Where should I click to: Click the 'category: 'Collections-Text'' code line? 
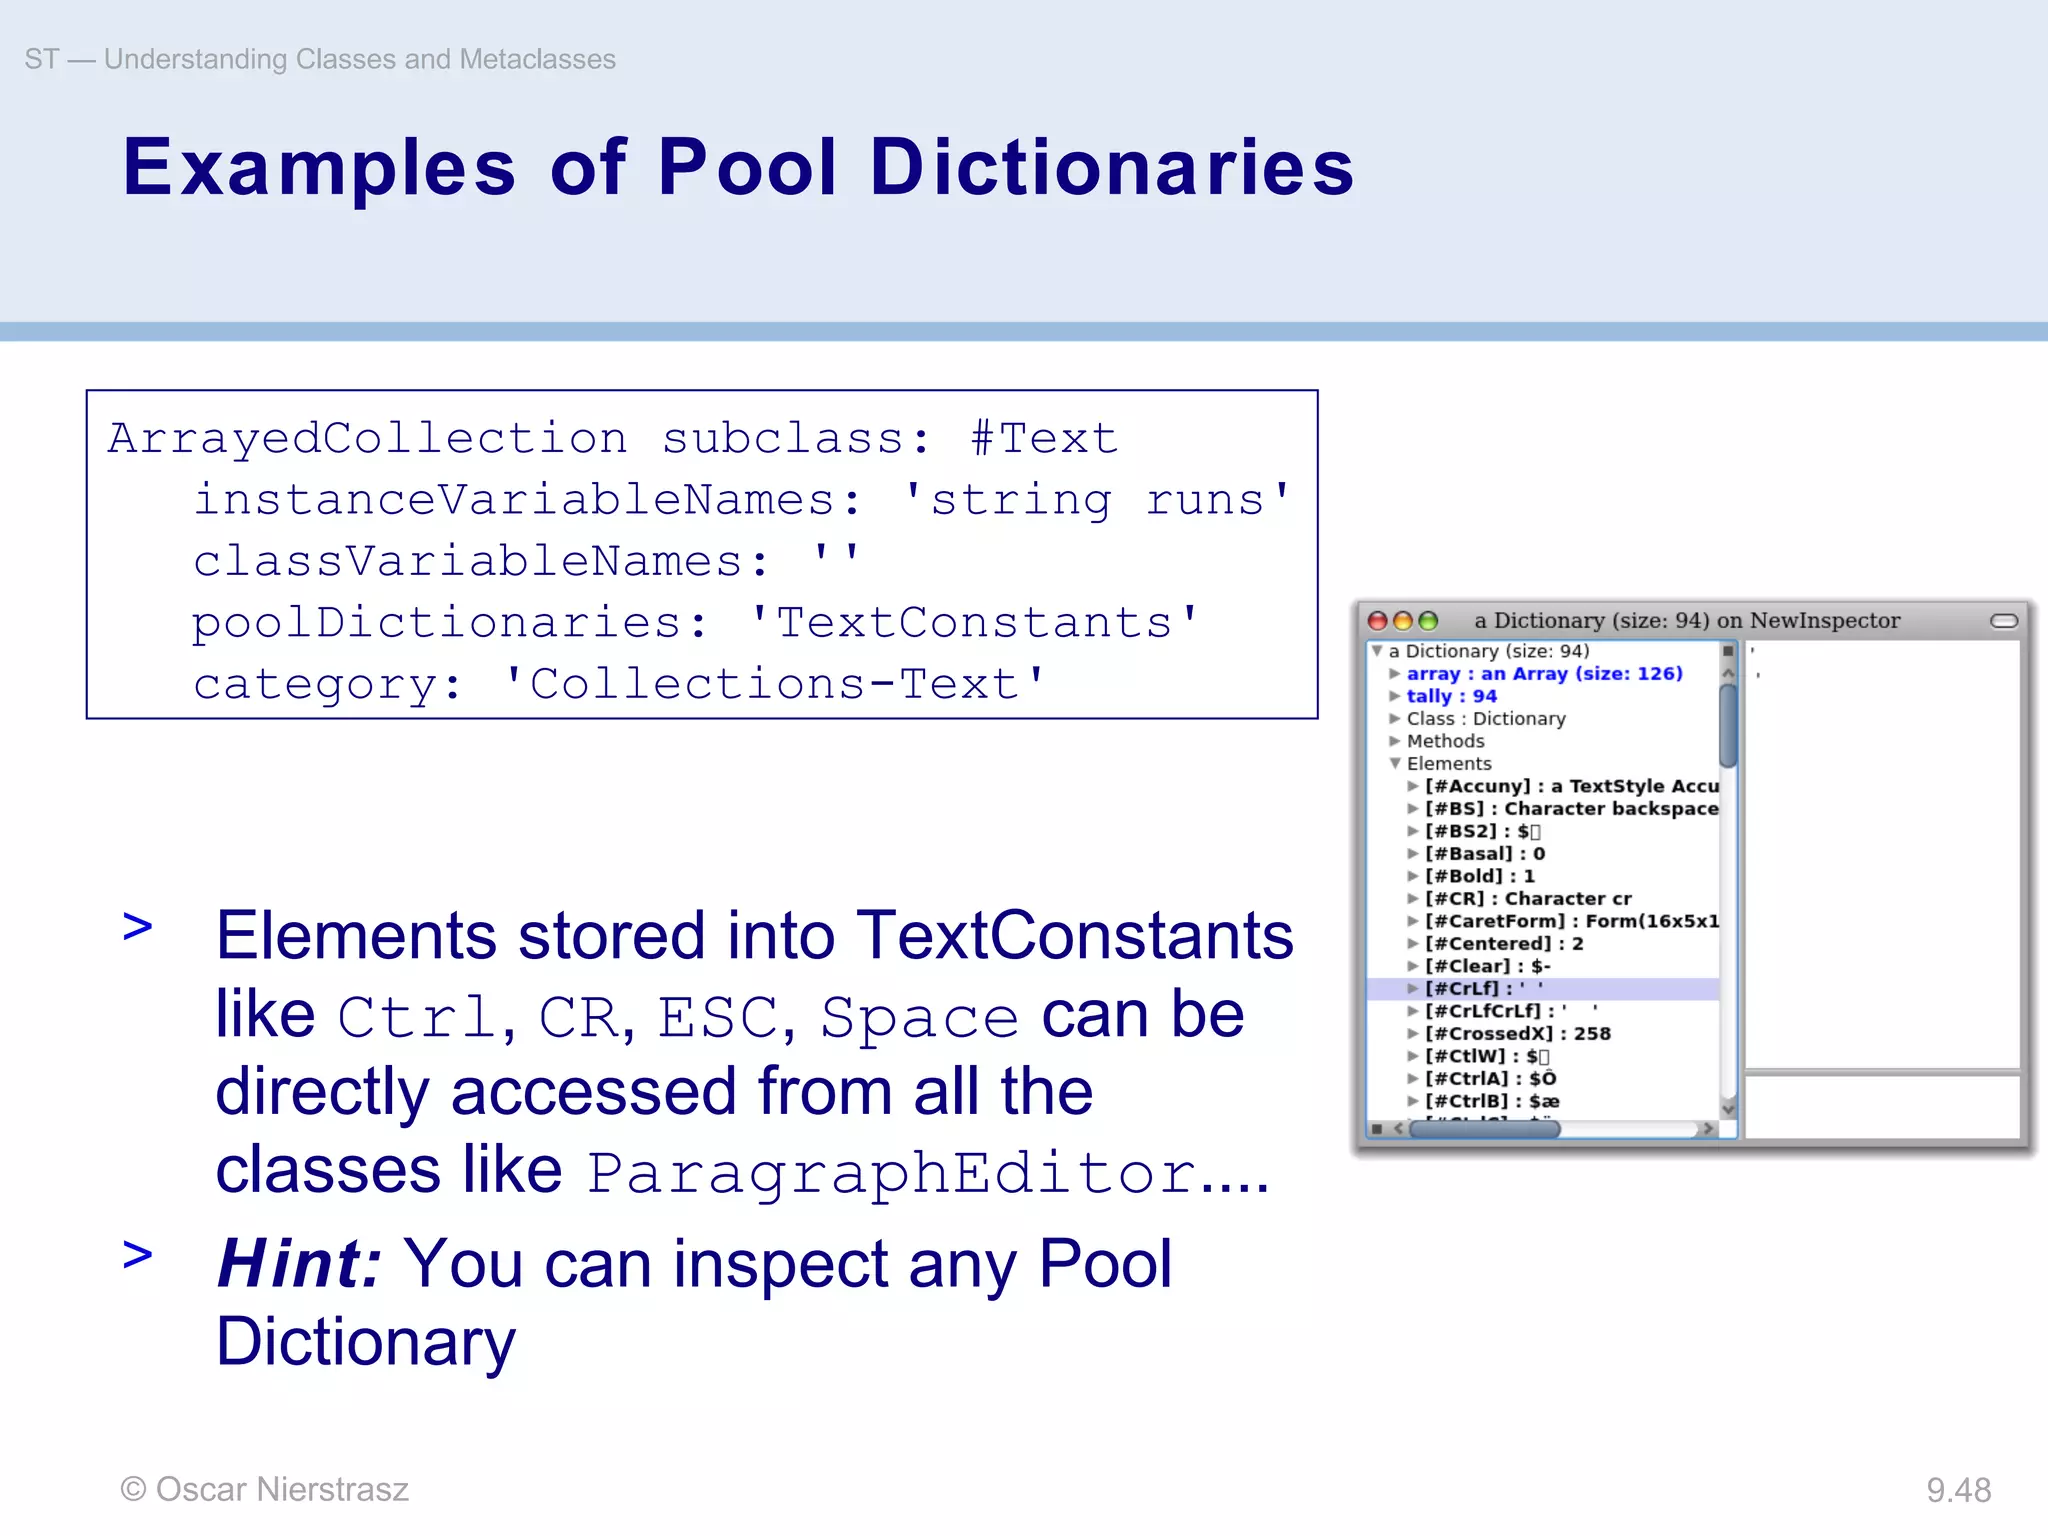click(x=619, y=685)
